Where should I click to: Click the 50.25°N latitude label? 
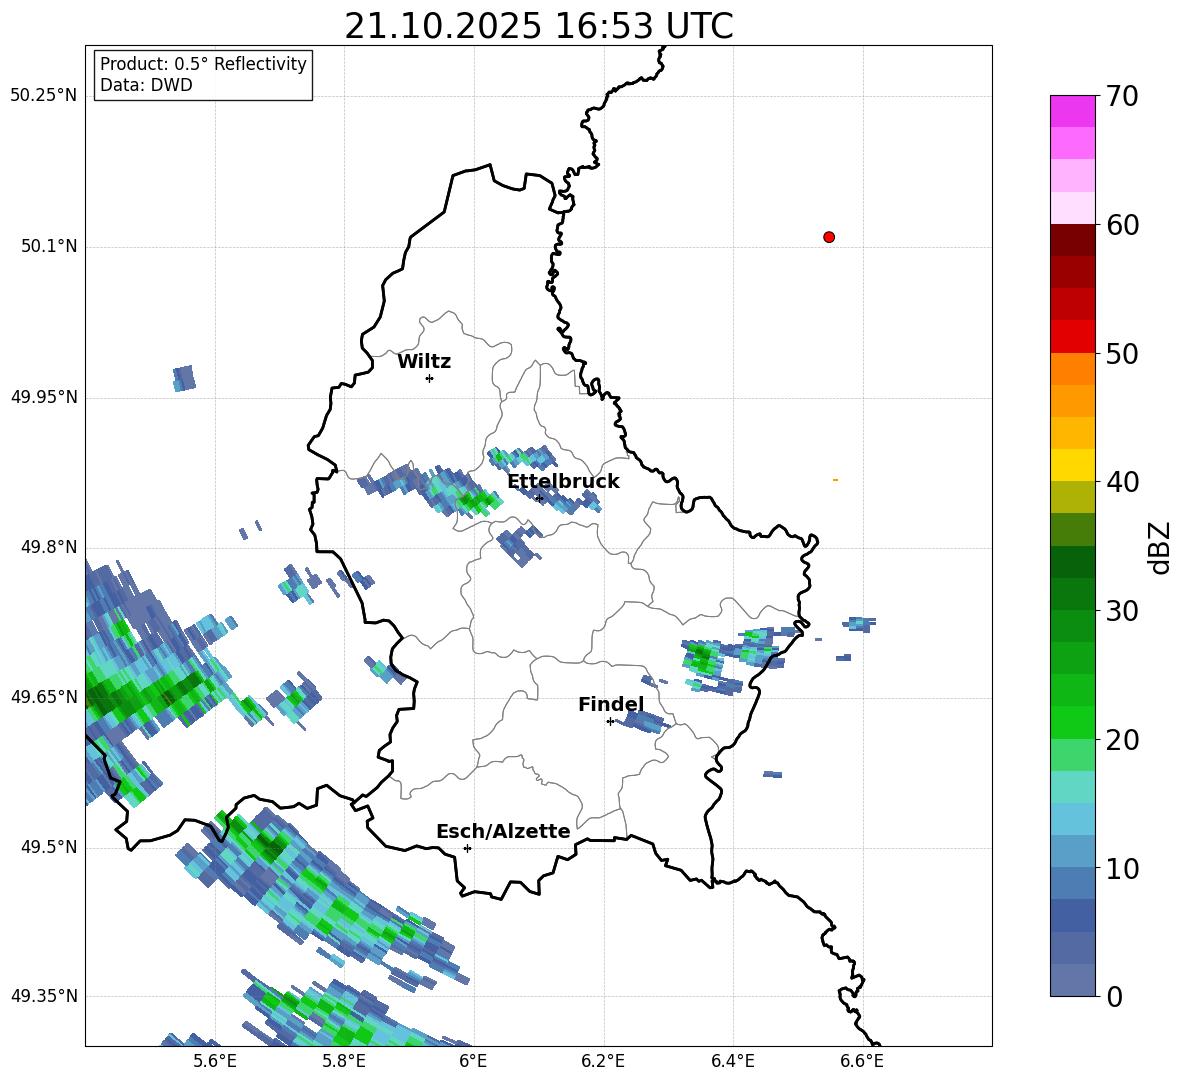pyautogui.click(x=44, y=96)
